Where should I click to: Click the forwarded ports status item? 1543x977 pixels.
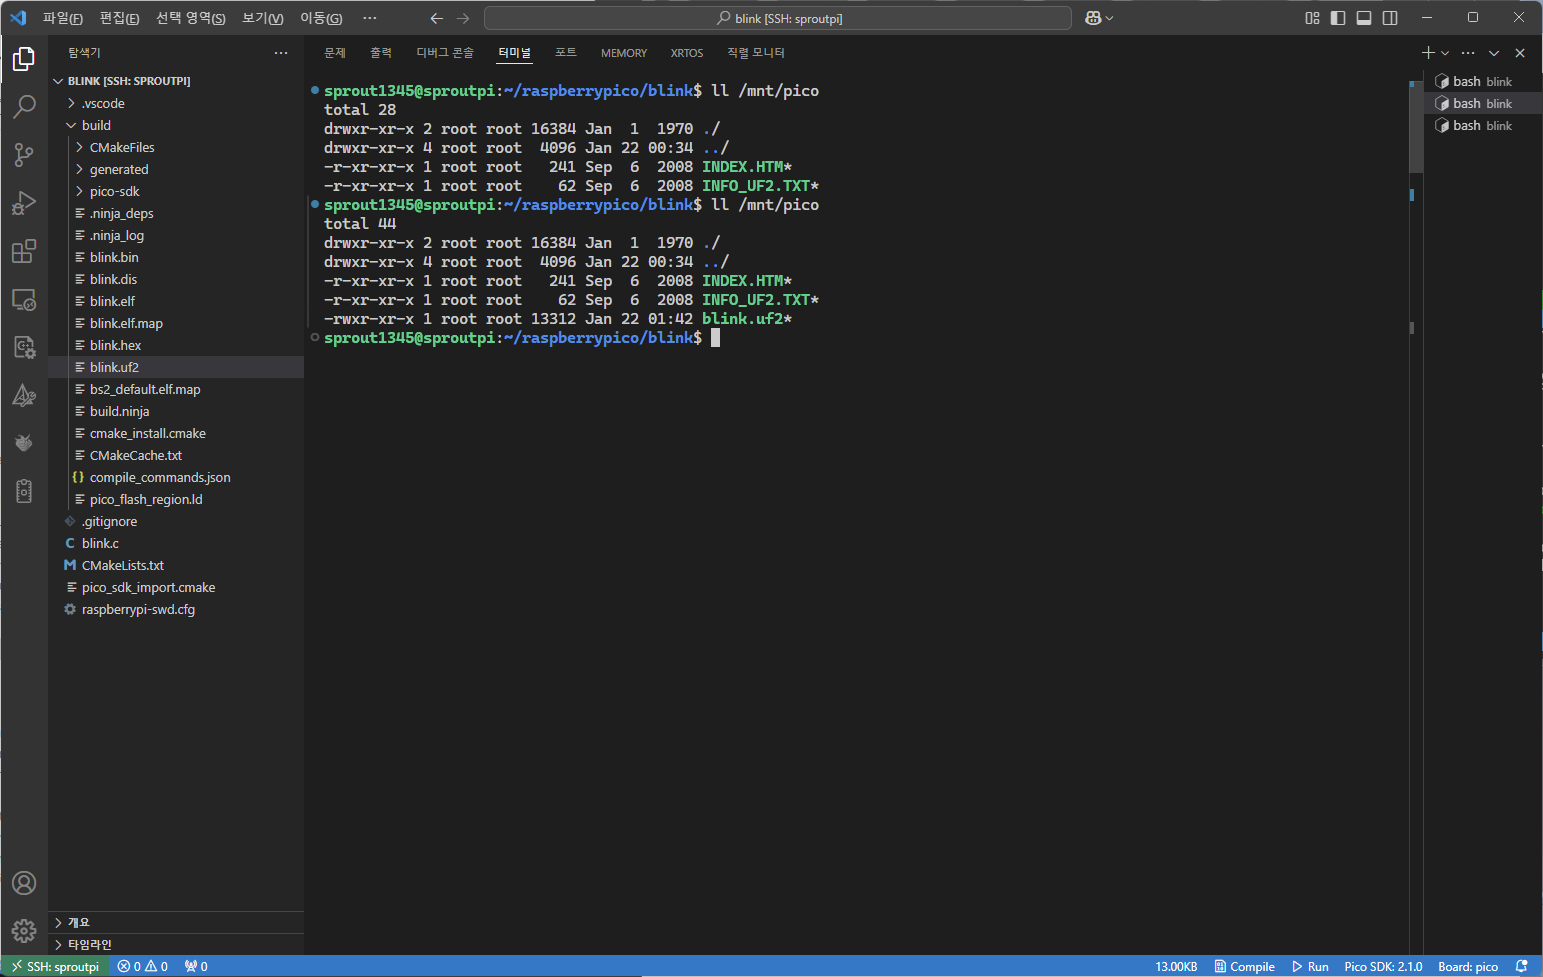point(196,966)
